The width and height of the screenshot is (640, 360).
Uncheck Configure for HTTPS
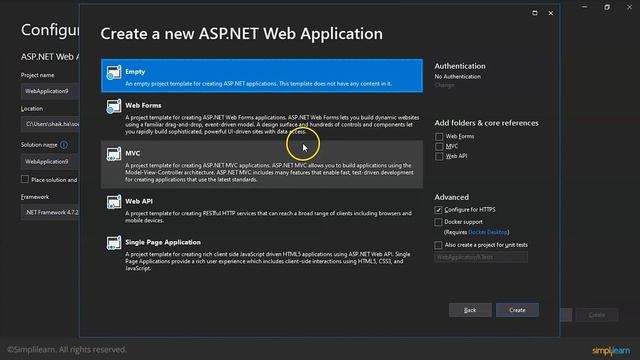tap(438, 210)
